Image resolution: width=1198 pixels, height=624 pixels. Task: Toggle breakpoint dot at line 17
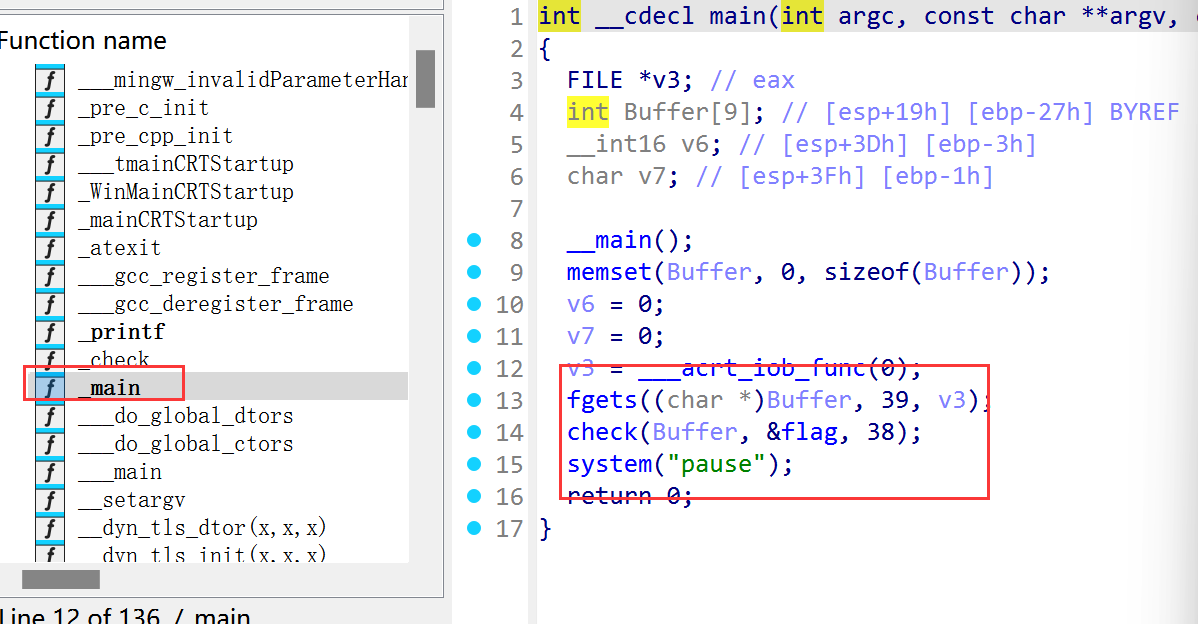coord(474,528)
